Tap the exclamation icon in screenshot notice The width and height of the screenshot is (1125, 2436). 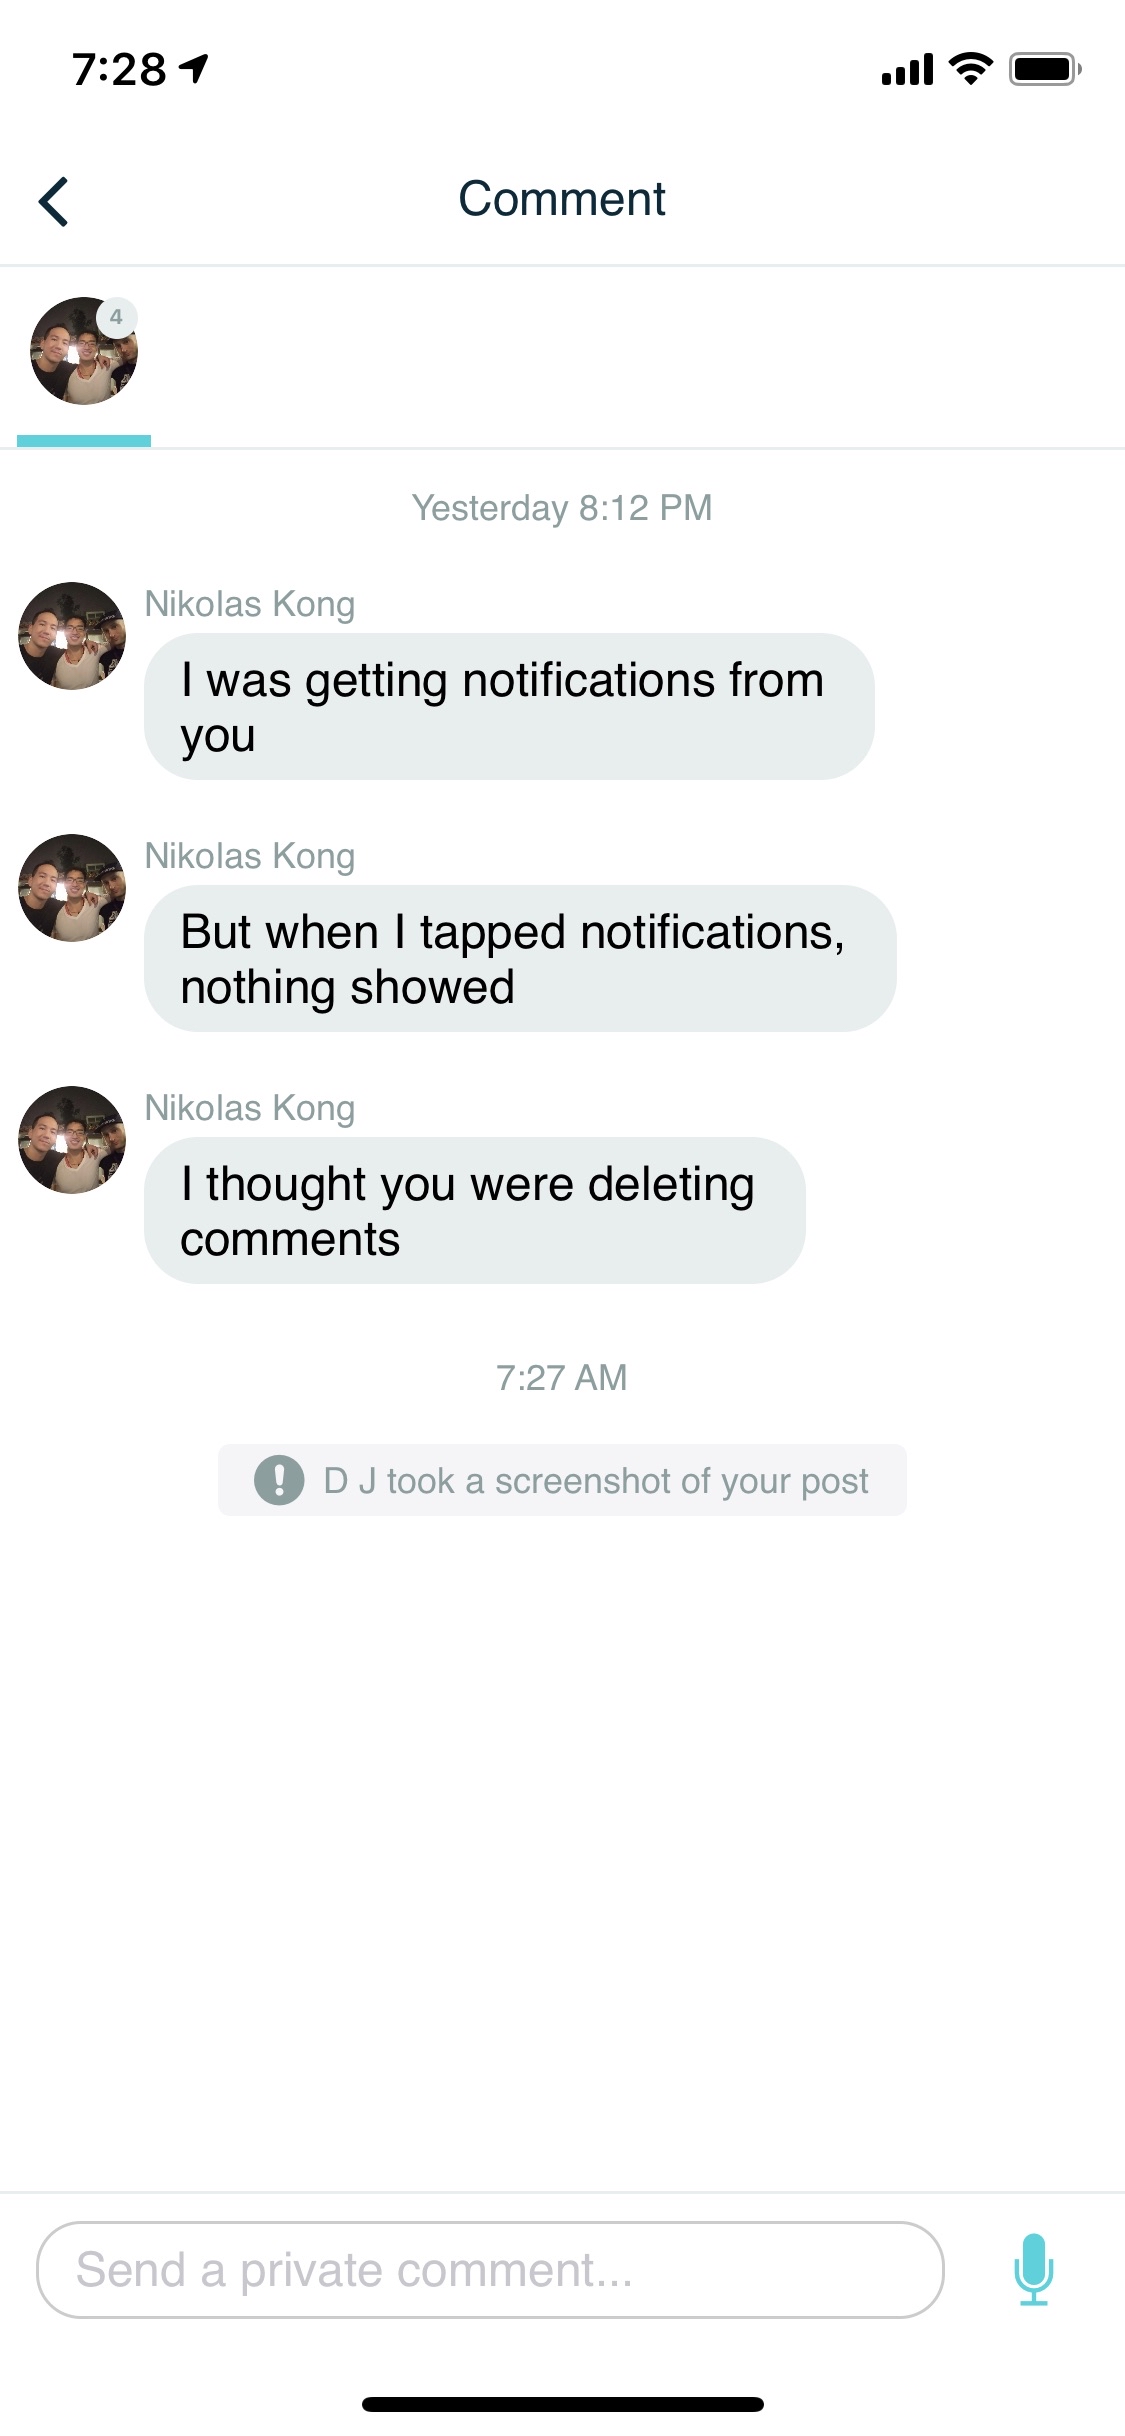coord(279,1480)
